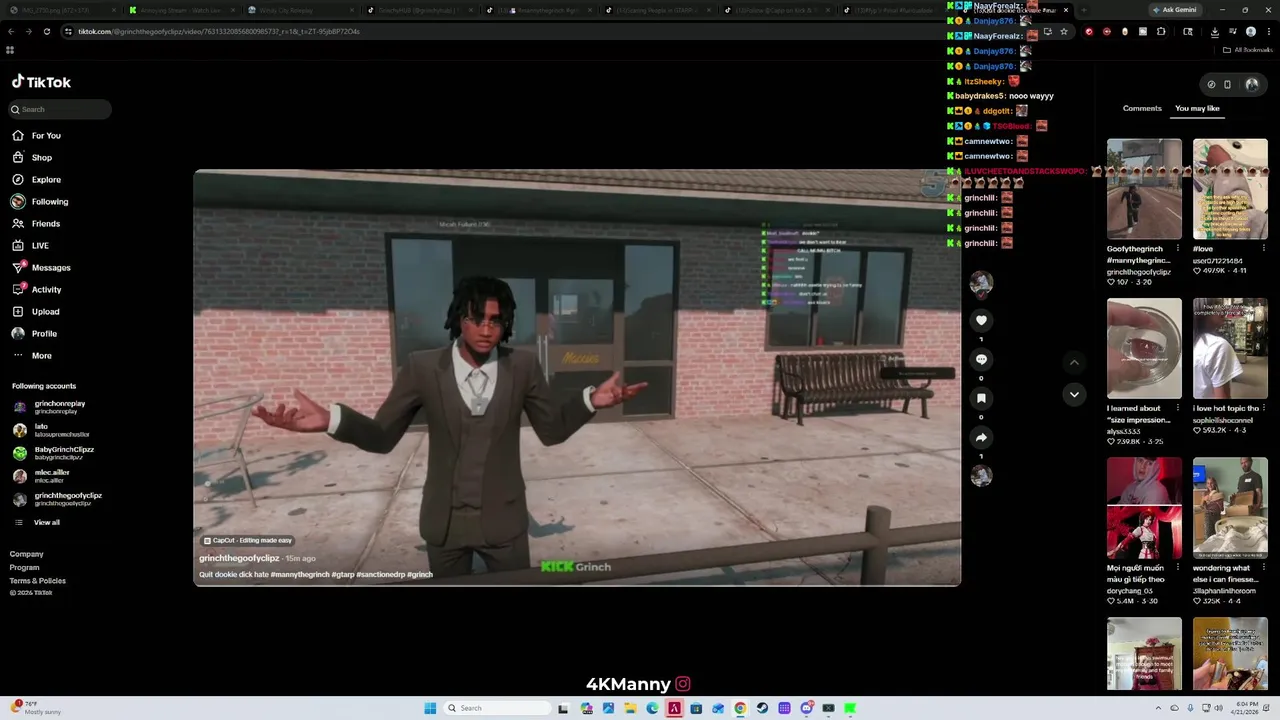Image resolution: width=1280 pixels, height=720 pixels.
Task: Click grinchthegoofyclipz username on video
Action: click(x=239, y=558)
